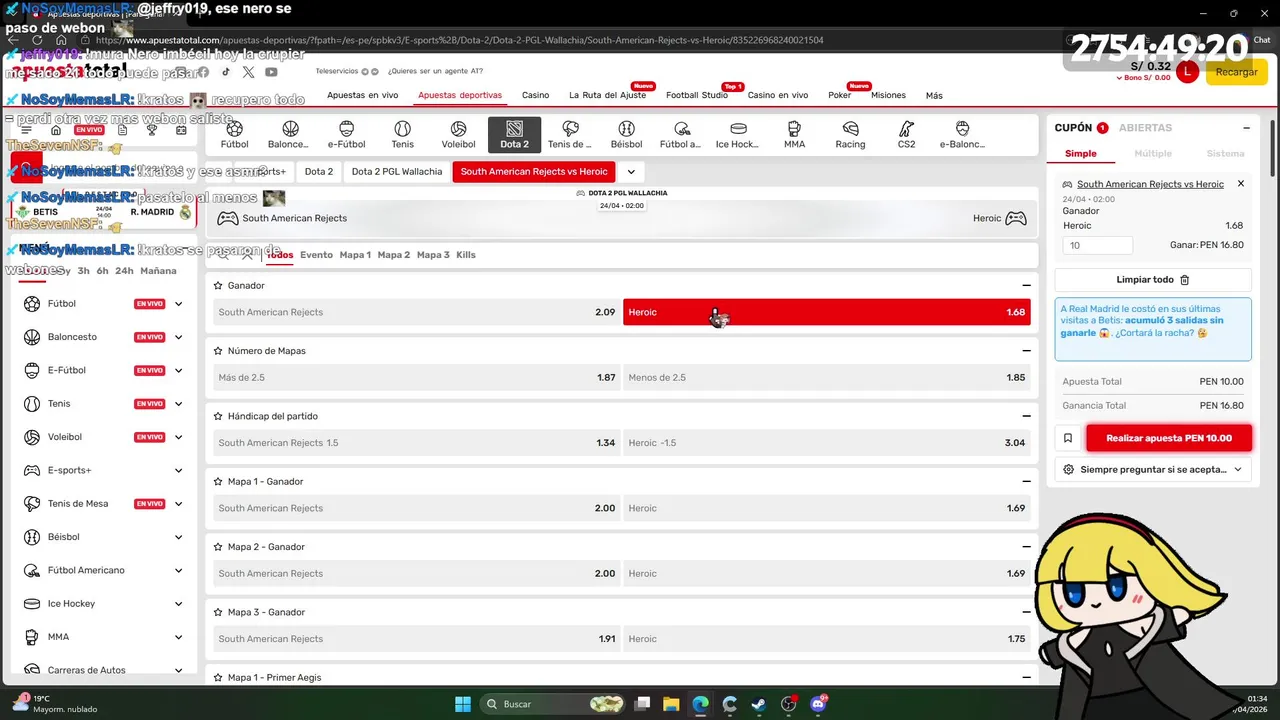Favorite the Hándicap del partido market star
Screen dimensions: 1280x720
[218, 416]
